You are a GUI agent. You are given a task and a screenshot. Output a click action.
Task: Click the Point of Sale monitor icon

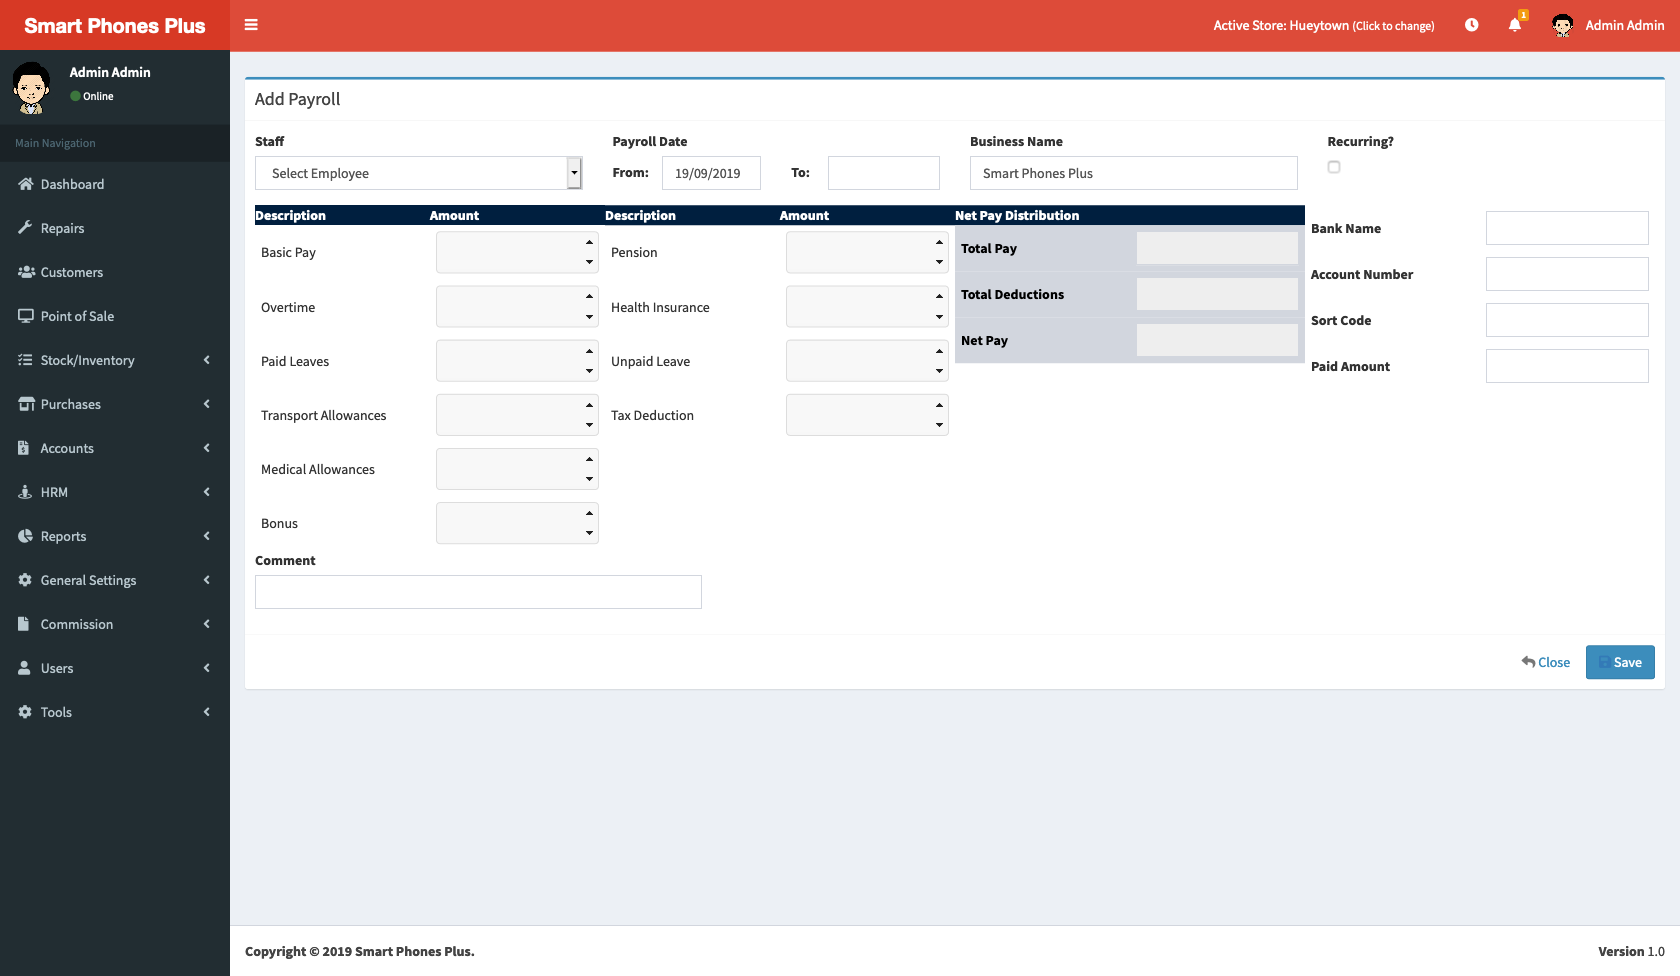[26, 316]
